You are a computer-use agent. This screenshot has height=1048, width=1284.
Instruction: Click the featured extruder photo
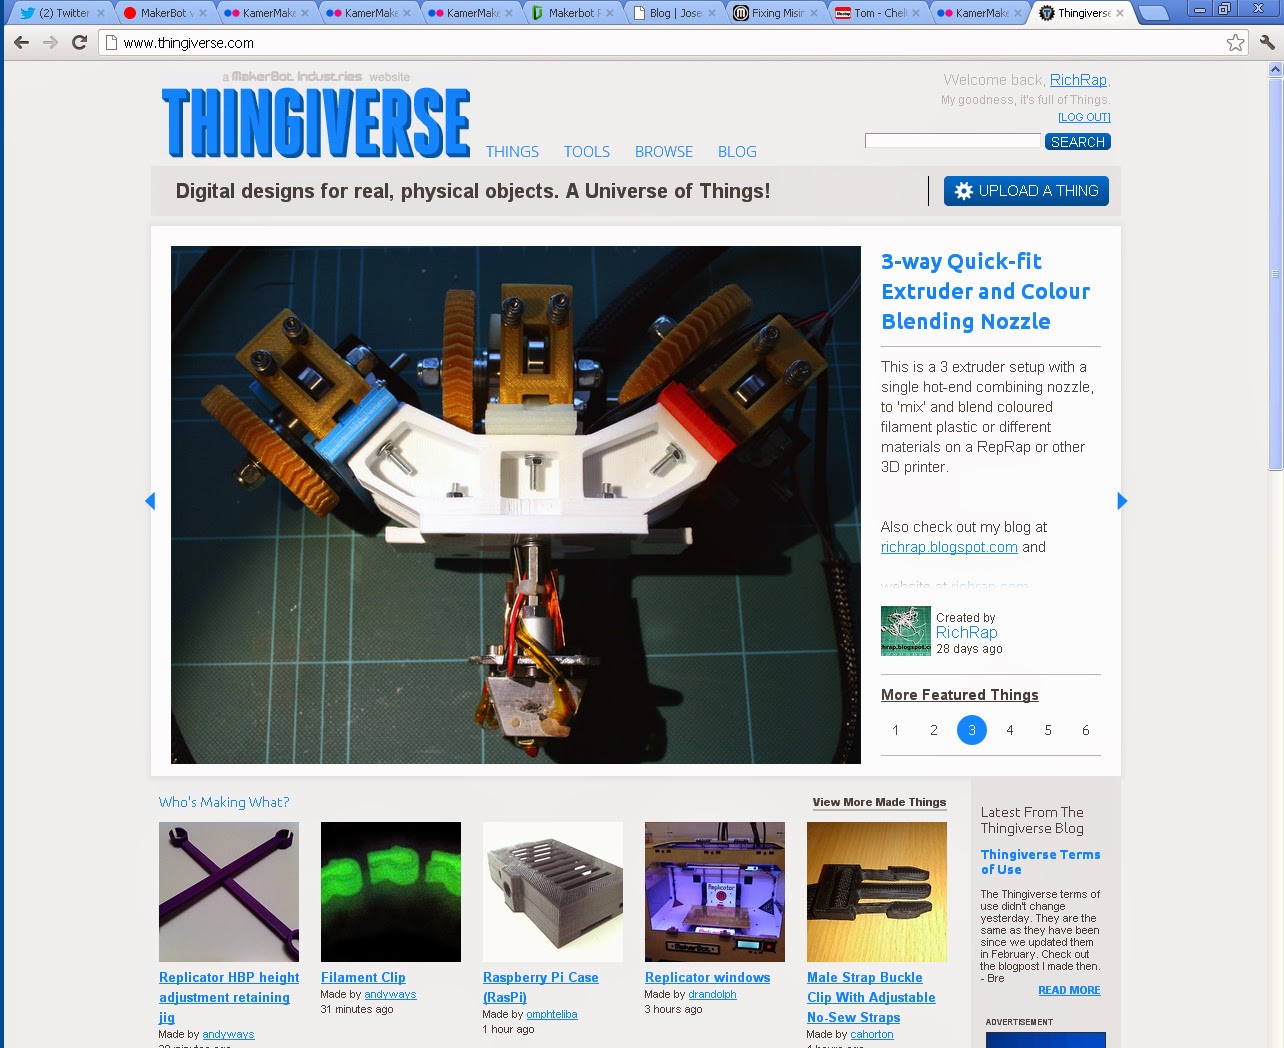pos(516,505)
